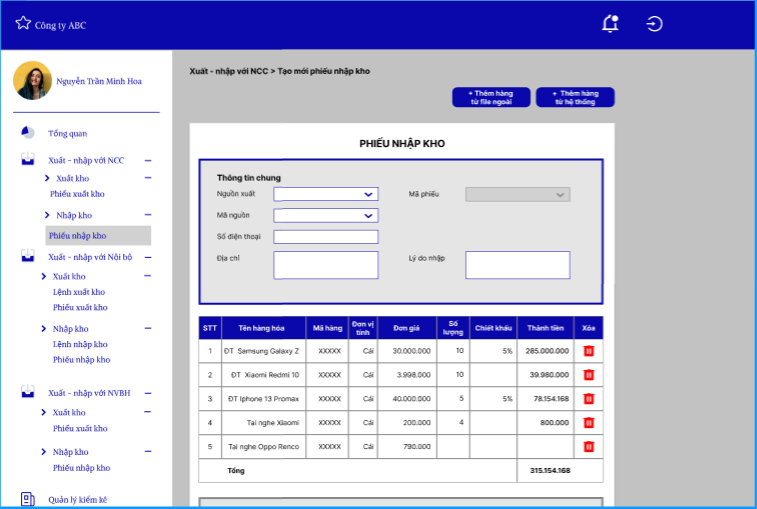Click the Công ty ABC title

(60, 26)
